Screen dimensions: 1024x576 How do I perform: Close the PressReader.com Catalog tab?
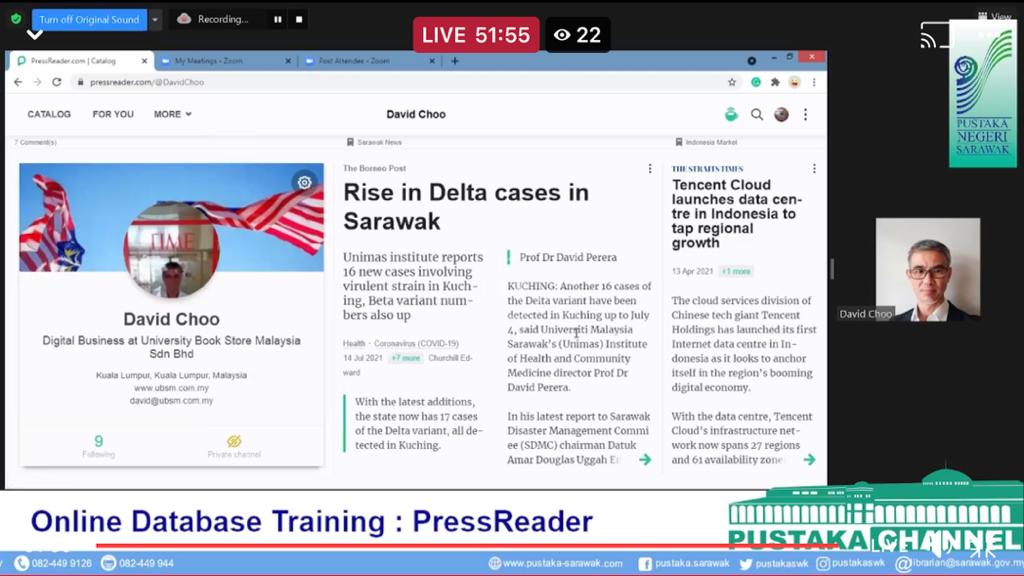pos(144,61)
